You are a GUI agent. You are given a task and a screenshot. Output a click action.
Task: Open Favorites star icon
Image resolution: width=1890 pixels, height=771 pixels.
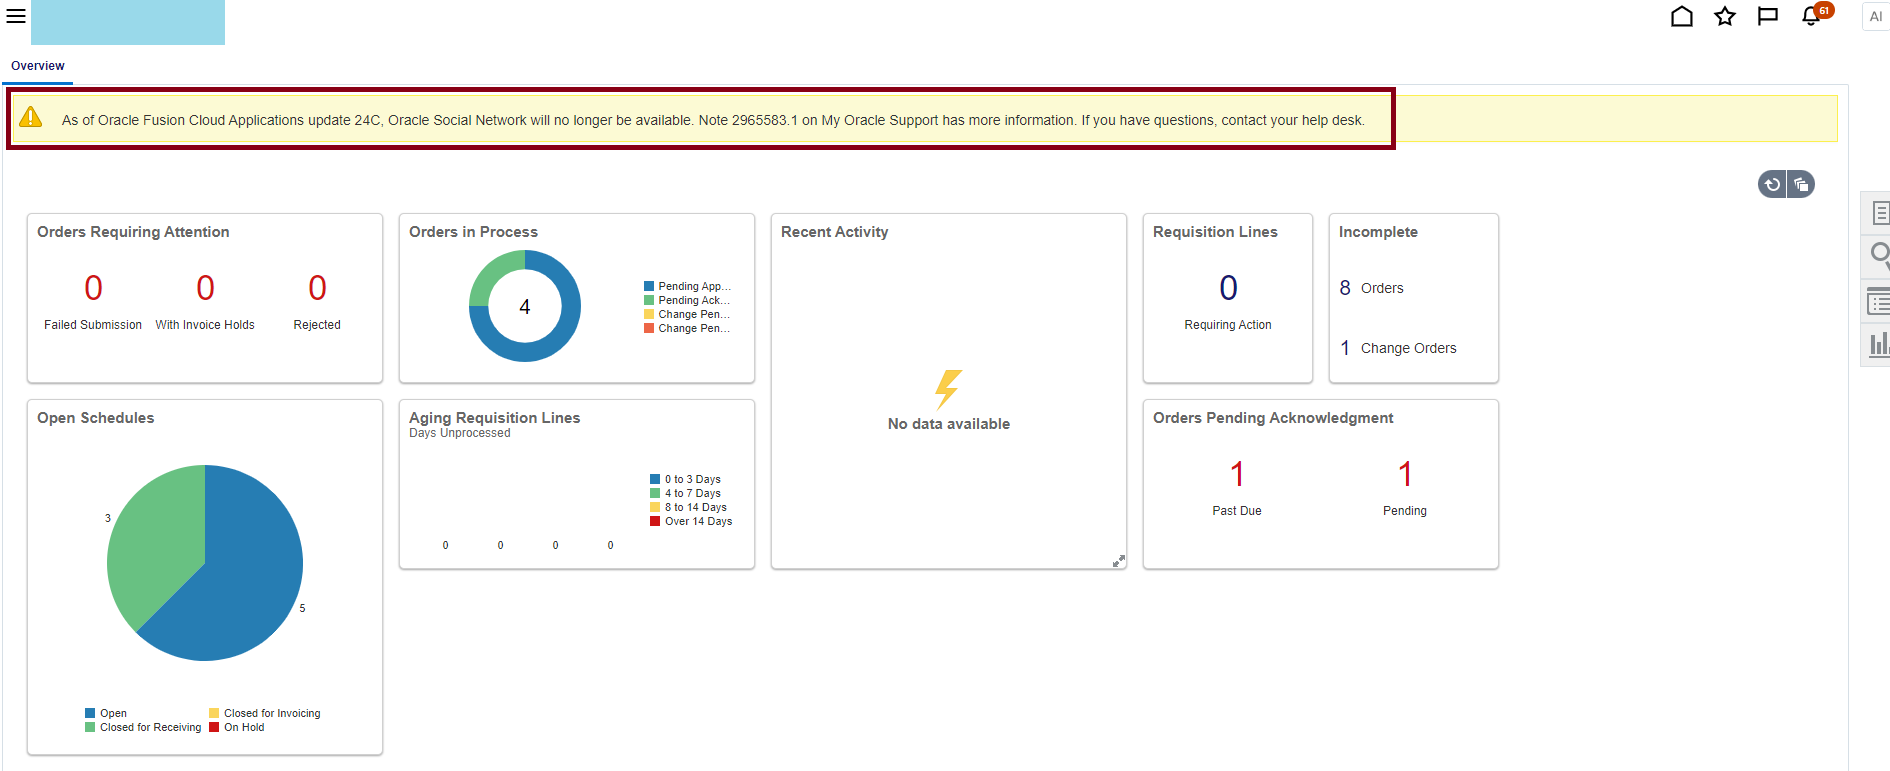coord(1725,16)
